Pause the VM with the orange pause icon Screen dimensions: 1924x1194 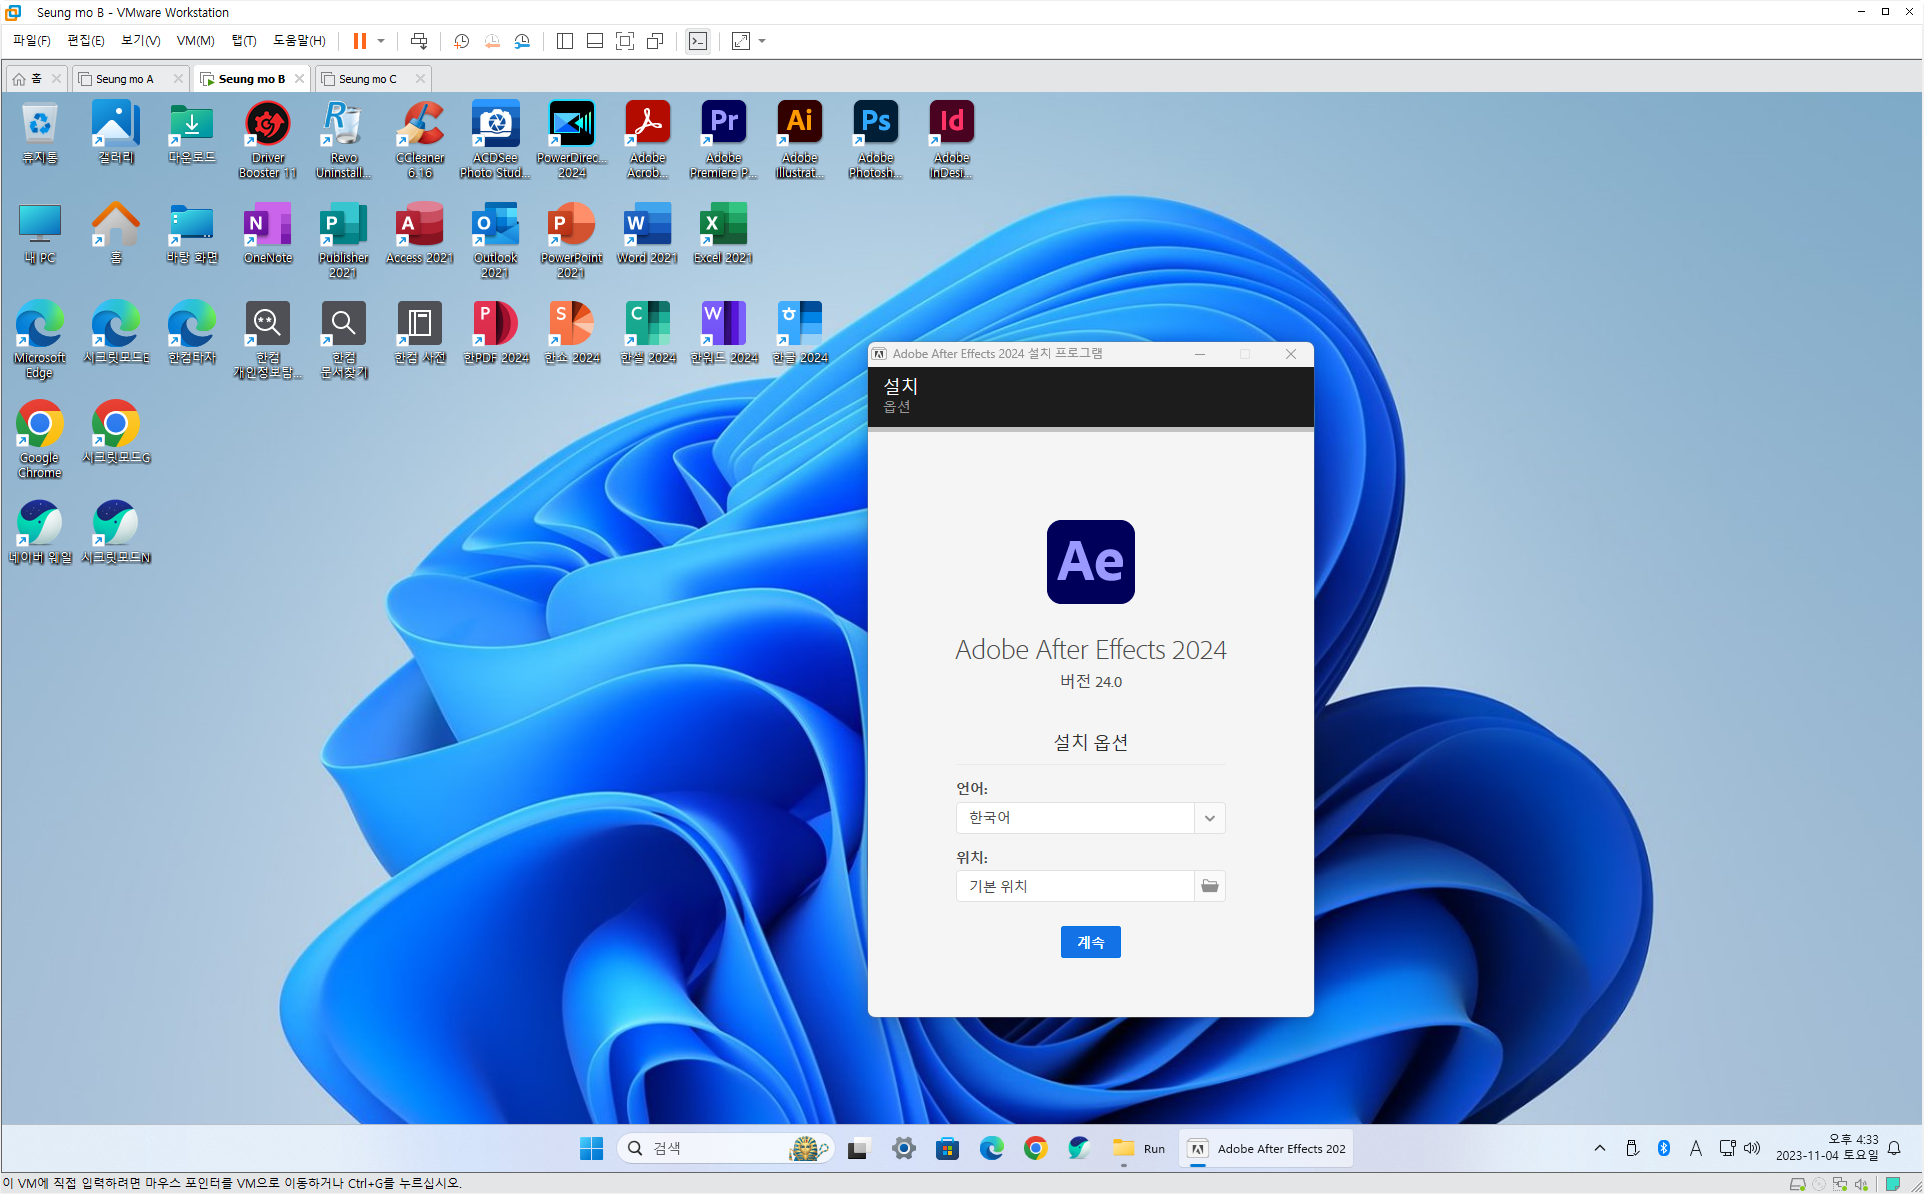(359, 41)
